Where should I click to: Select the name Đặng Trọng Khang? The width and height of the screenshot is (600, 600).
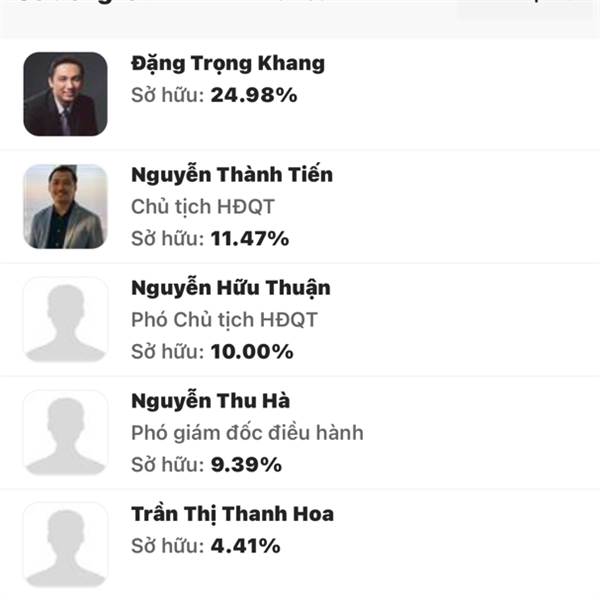click(228, 64)
